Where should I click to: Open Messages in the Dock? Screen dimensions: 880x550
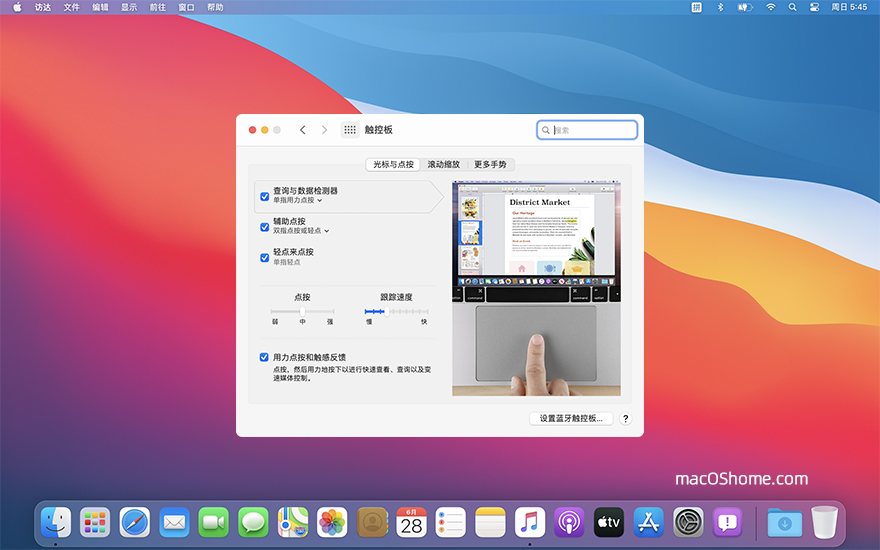[253, 522]
